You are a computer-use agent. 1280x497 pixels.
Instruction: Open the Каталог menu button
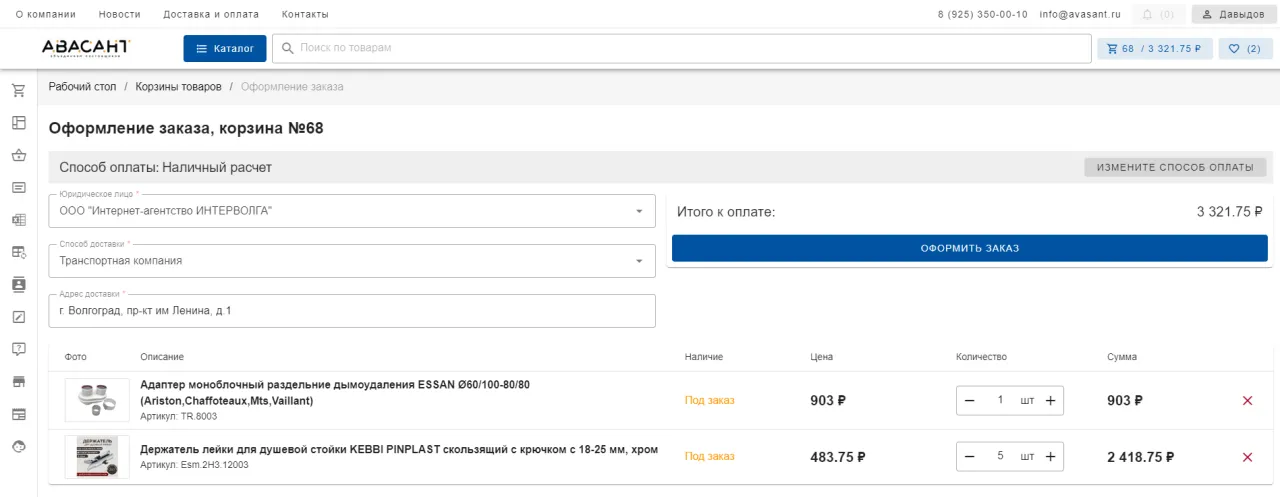point(225,48)
